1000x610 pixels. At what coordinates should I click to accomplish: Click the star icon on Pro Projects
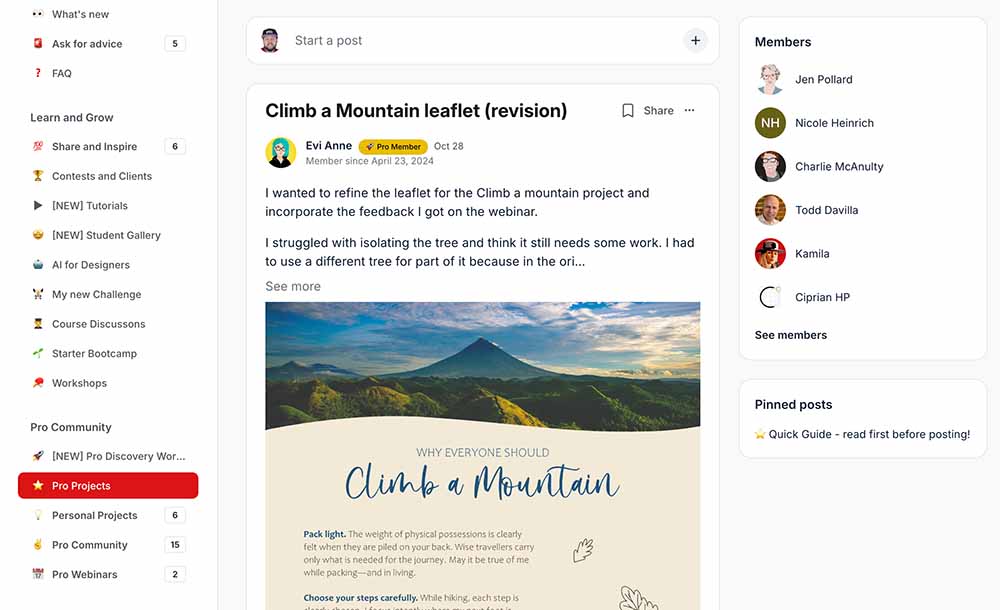pyautogui.click(x=38, y=486)
